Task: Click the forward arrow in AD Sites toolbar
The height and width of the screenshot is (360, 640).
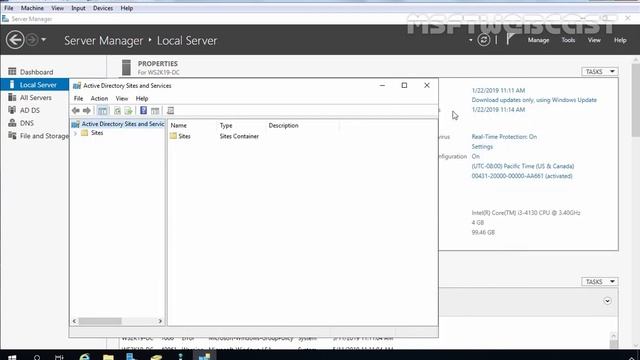Action: [87, 111]
